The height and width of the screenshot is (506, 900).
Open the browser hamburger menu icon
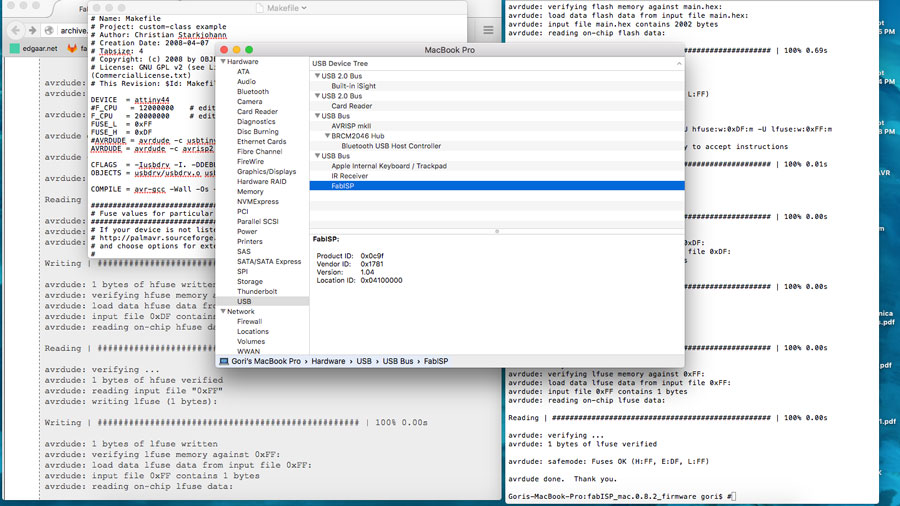(488, 30)
